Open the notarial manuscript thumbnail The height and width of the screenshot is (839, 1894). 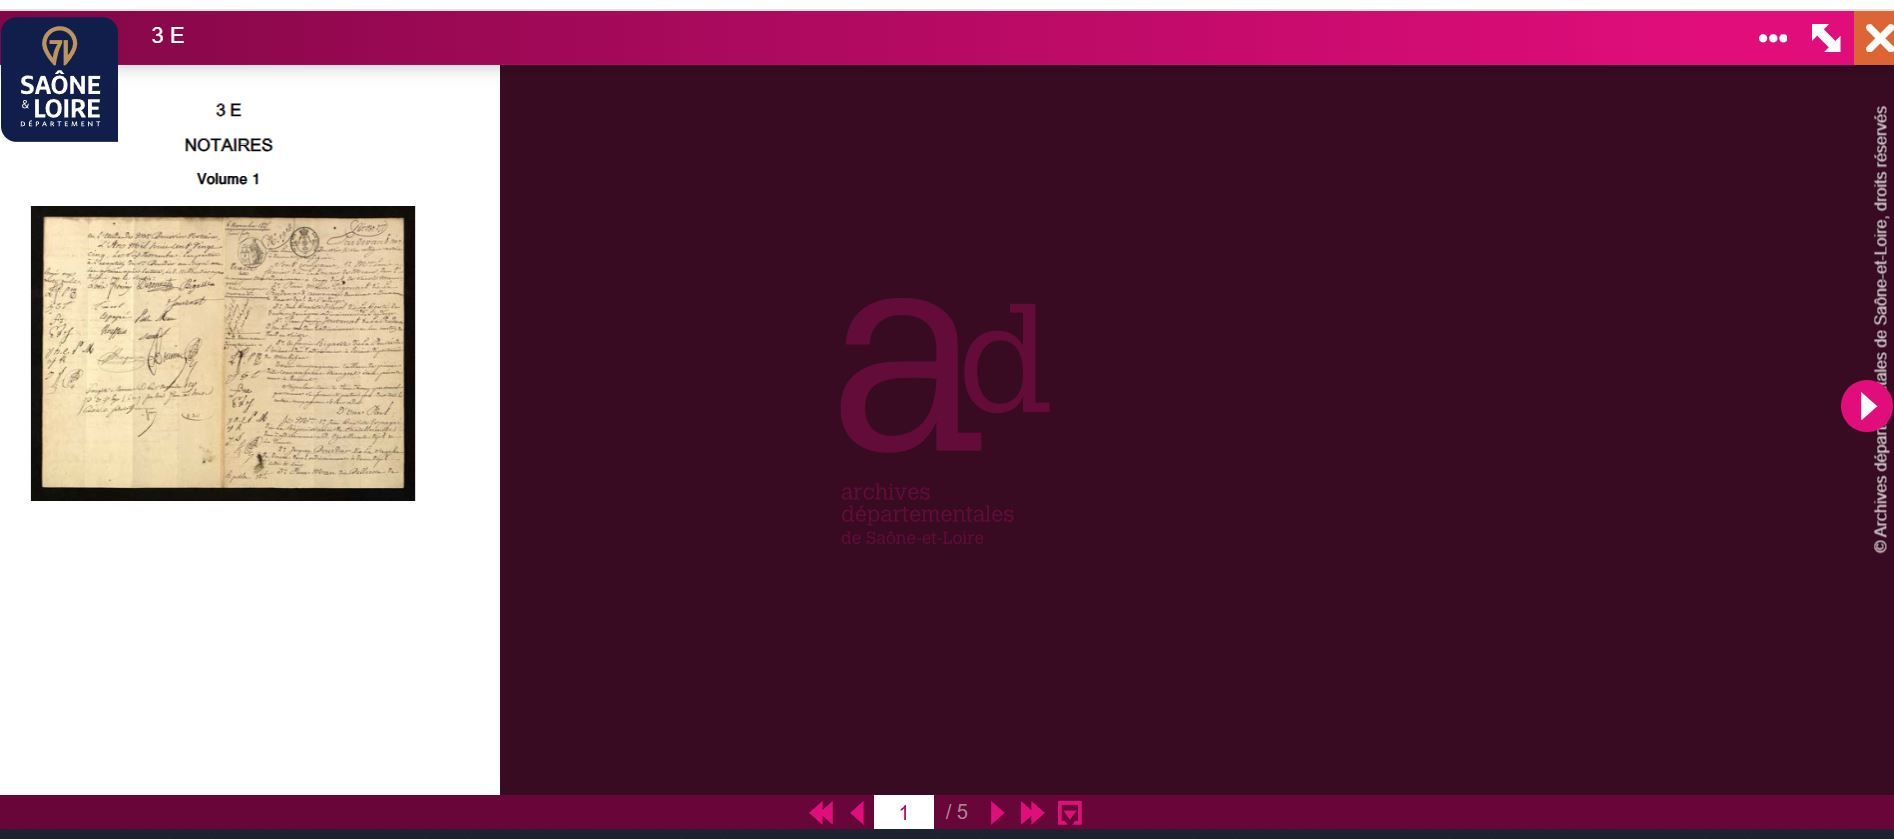pos(223,353)
